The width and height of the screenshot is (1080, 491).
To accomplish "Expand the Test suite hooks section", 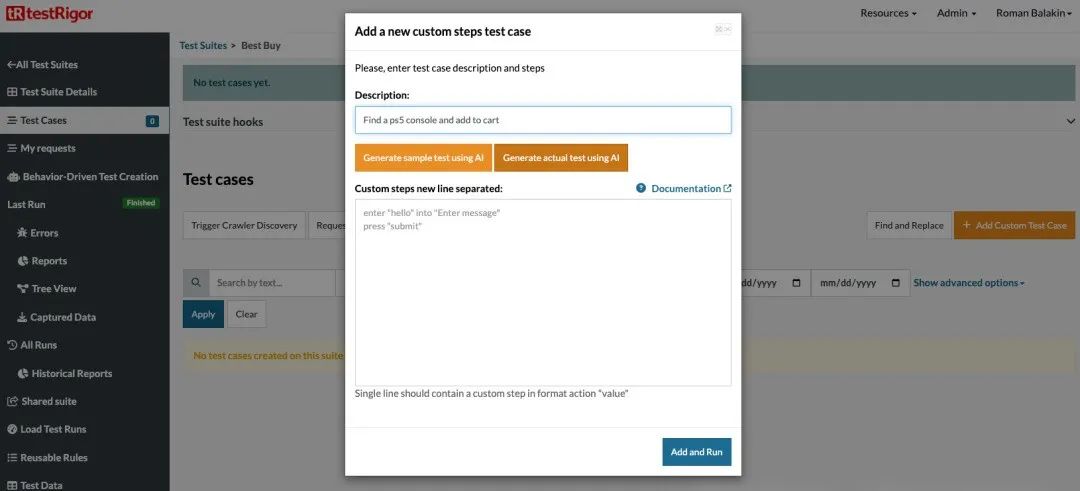I will click(1070, 121).
